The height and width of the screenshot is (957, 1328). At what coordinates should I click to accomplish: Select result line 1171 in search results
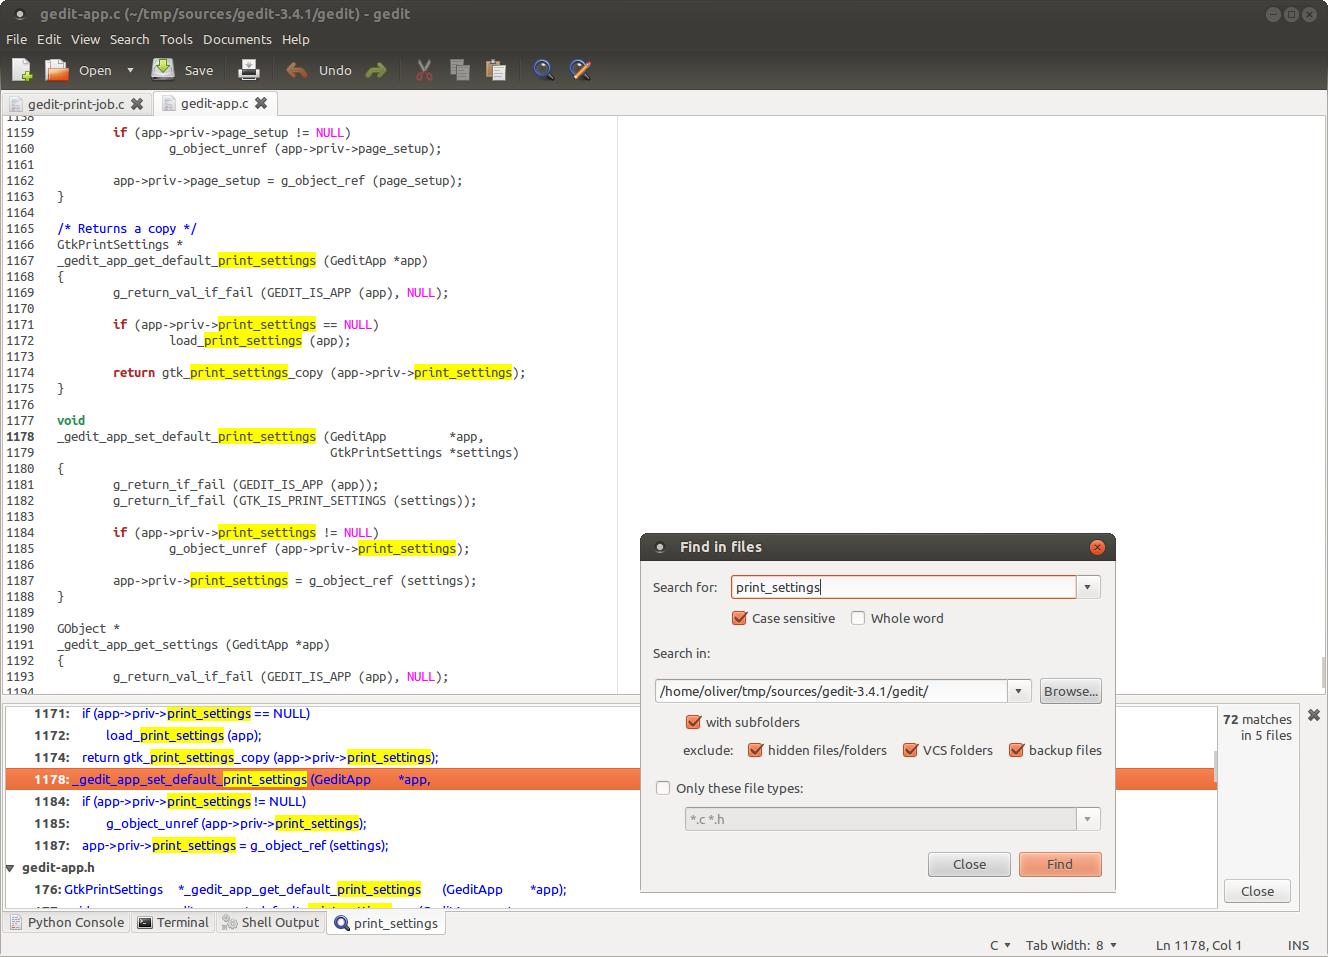click(x=322, y=713)
